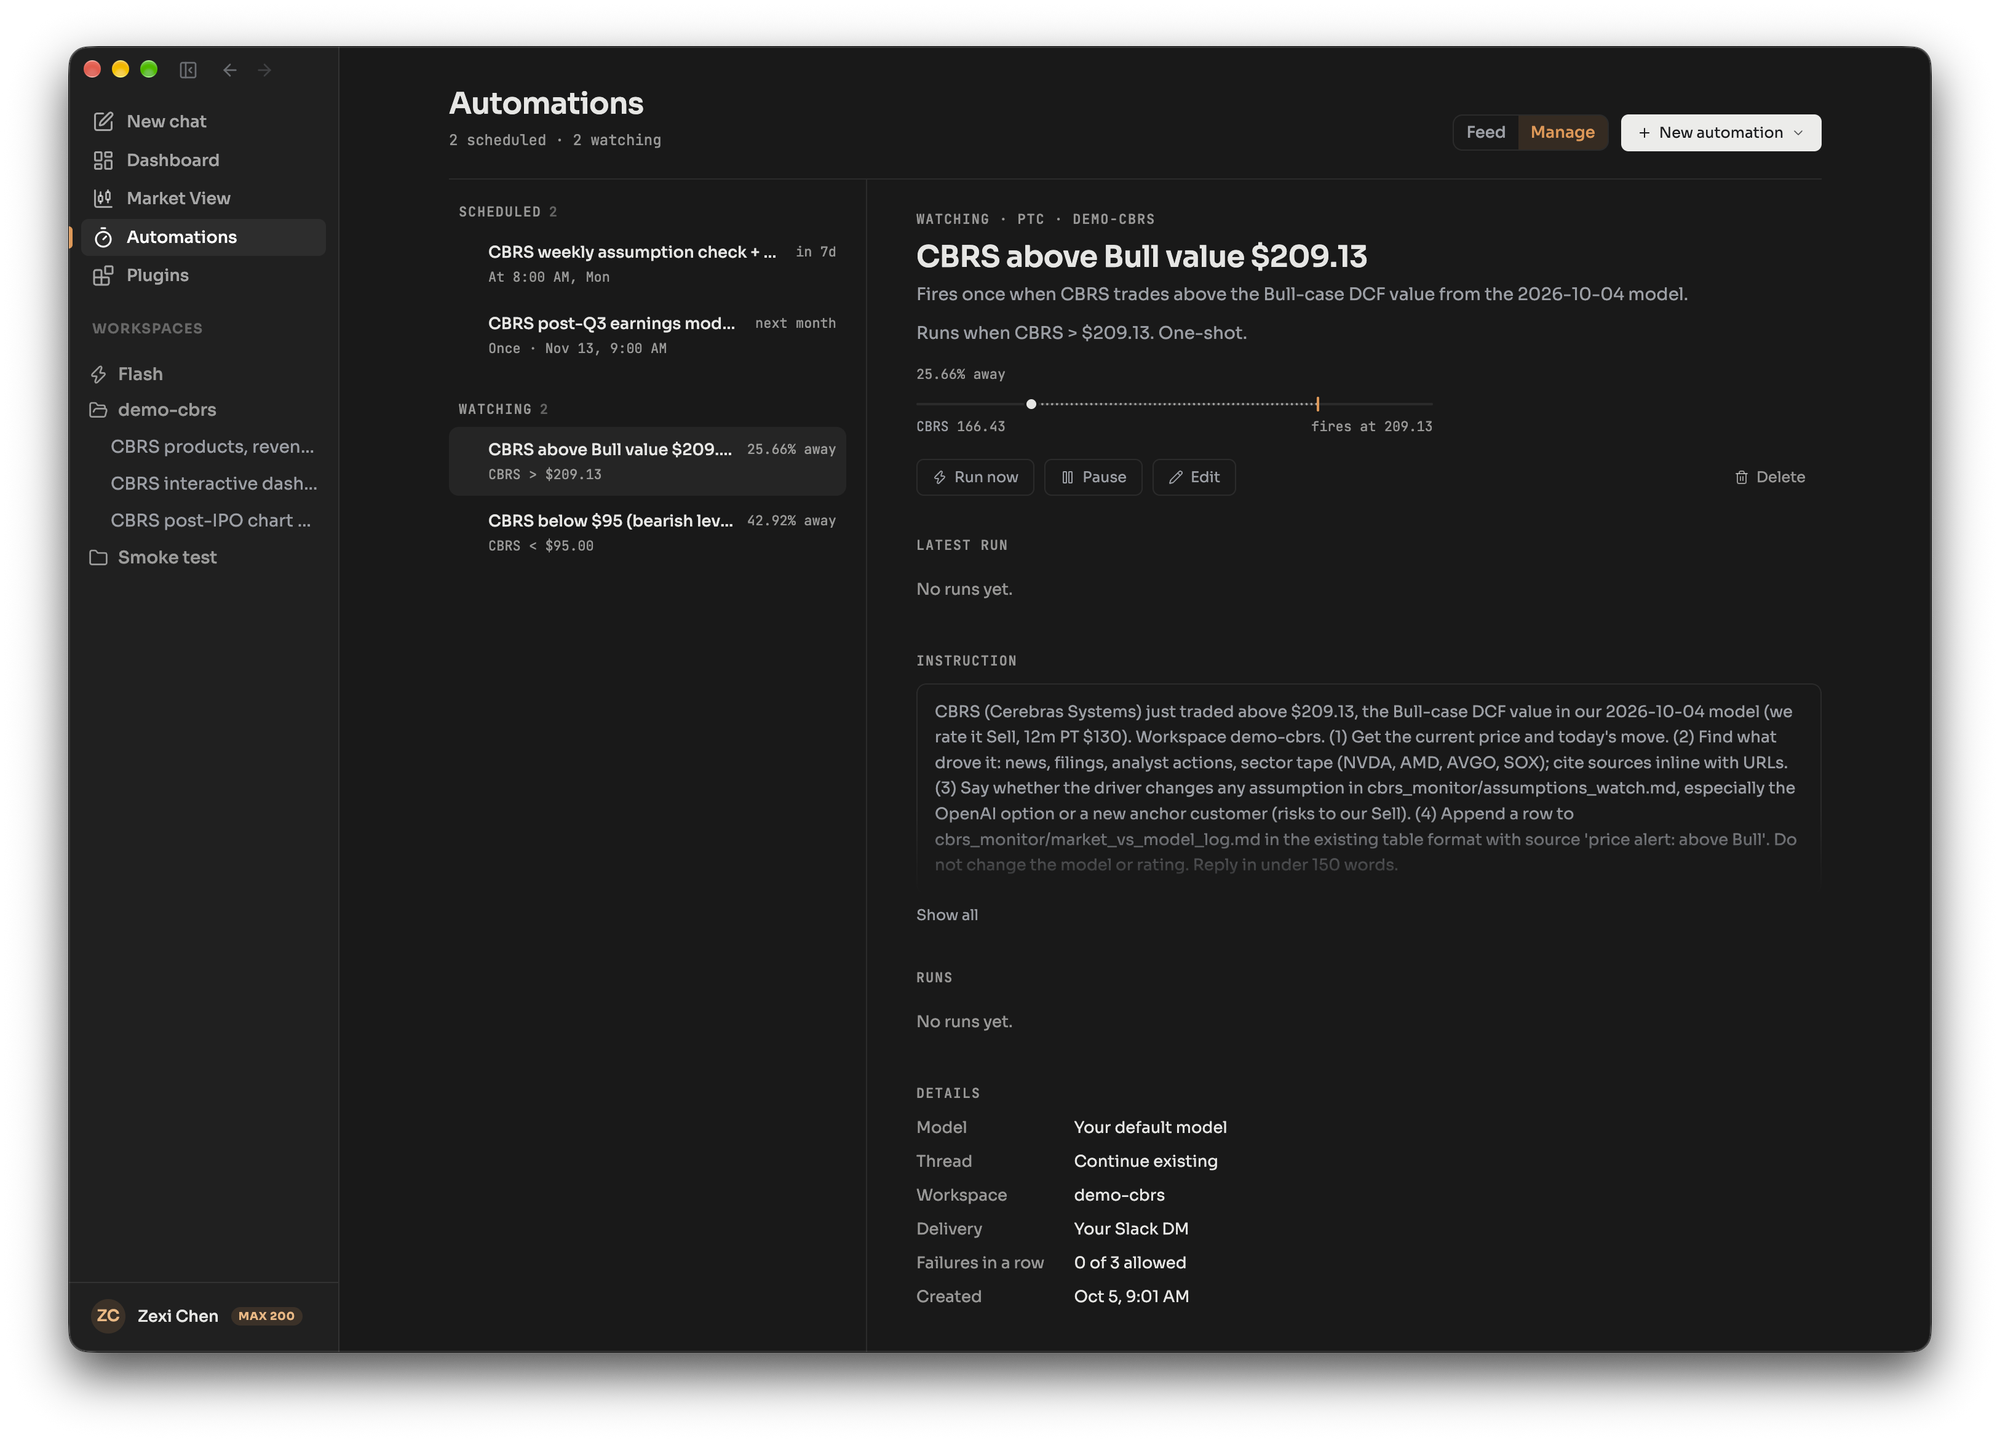Select Automations in sidebar

tap(204, 237)
